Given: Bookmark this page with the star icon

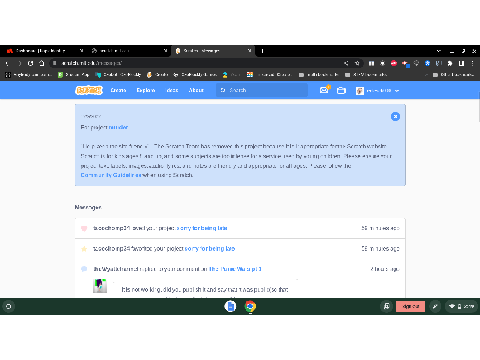Looking at the screenshot, I should 357,63.
